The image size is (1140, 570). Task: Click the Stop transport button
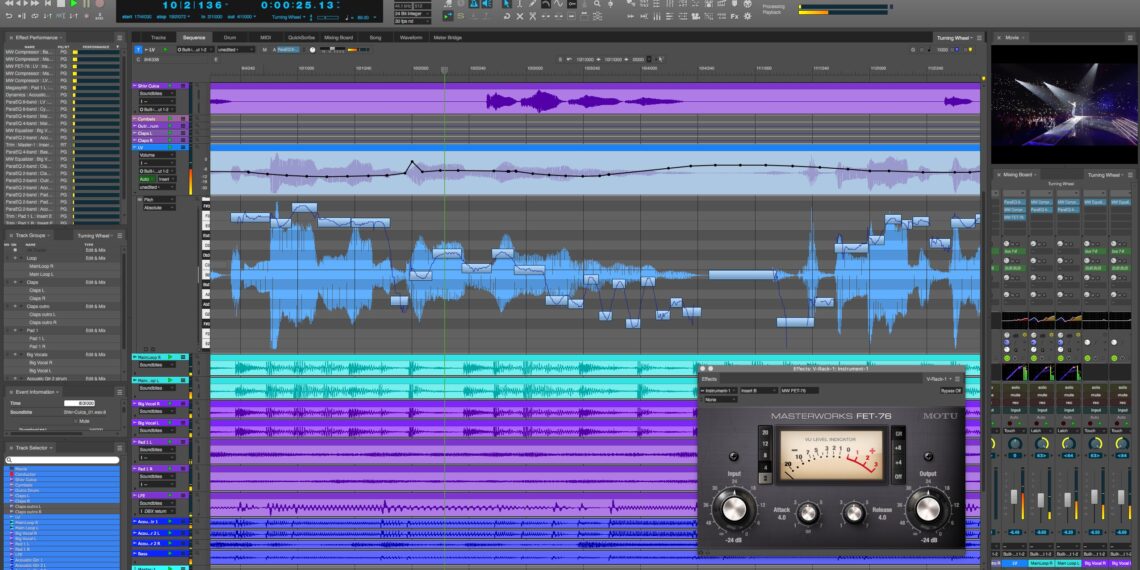point(61,3)
